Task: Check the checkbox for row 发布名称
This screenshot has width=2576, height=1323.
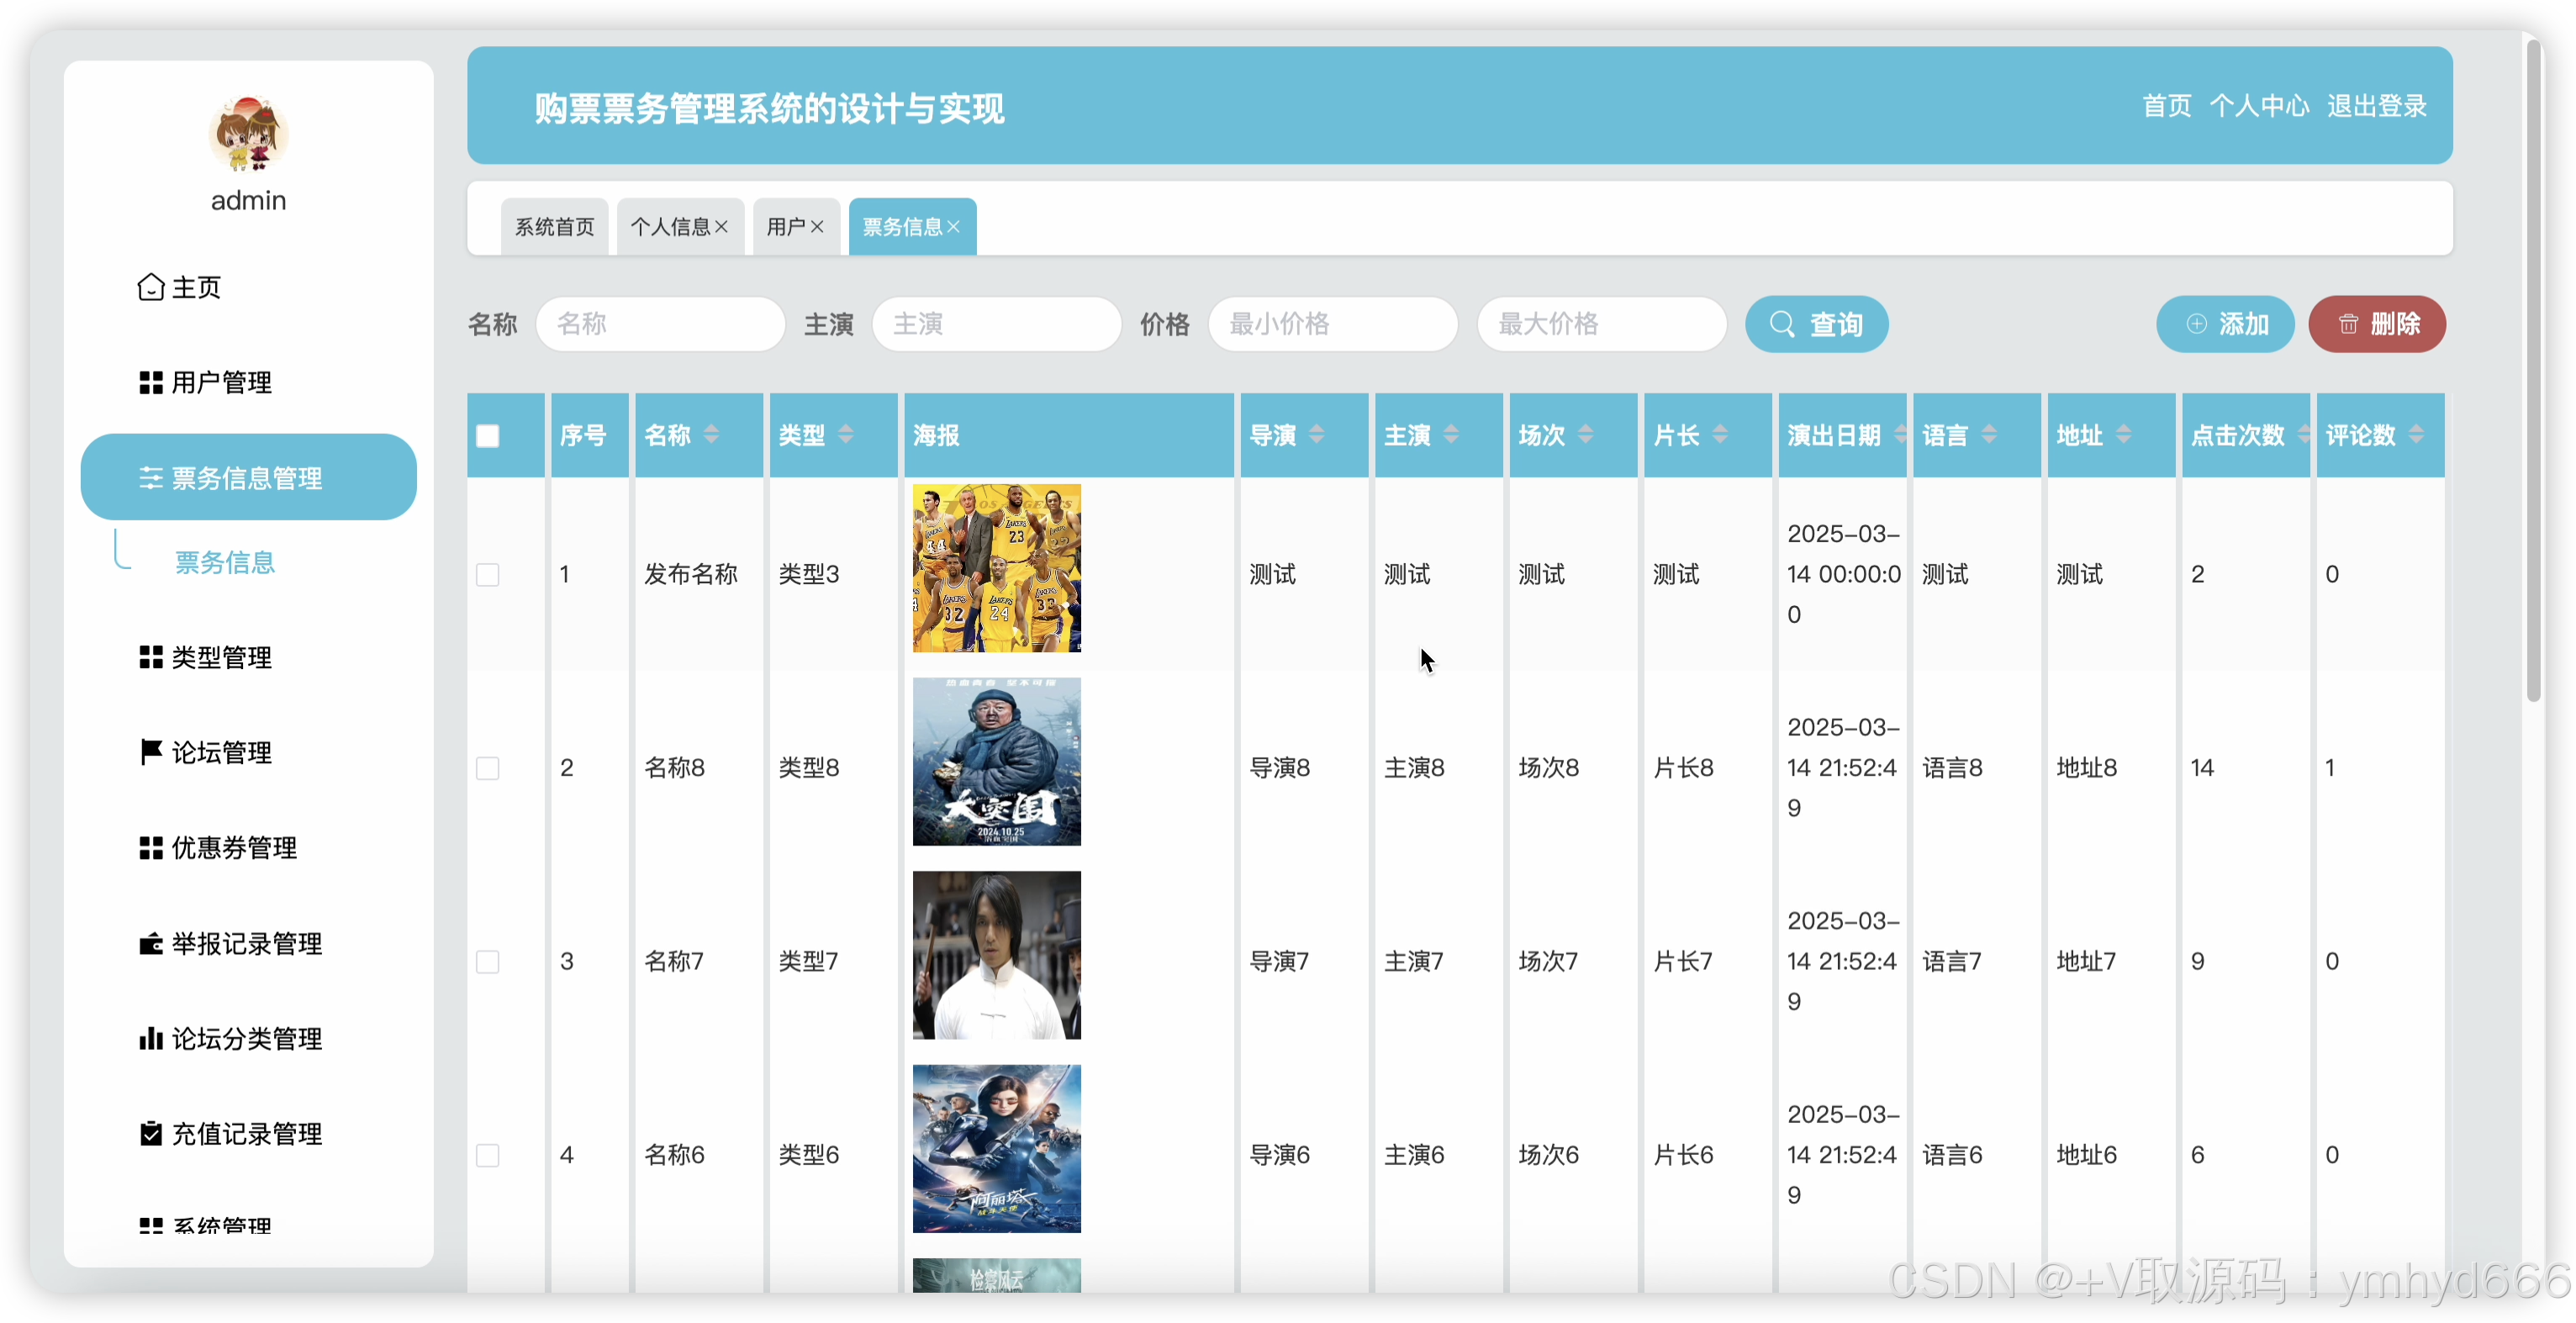Action: coord(488,575)
